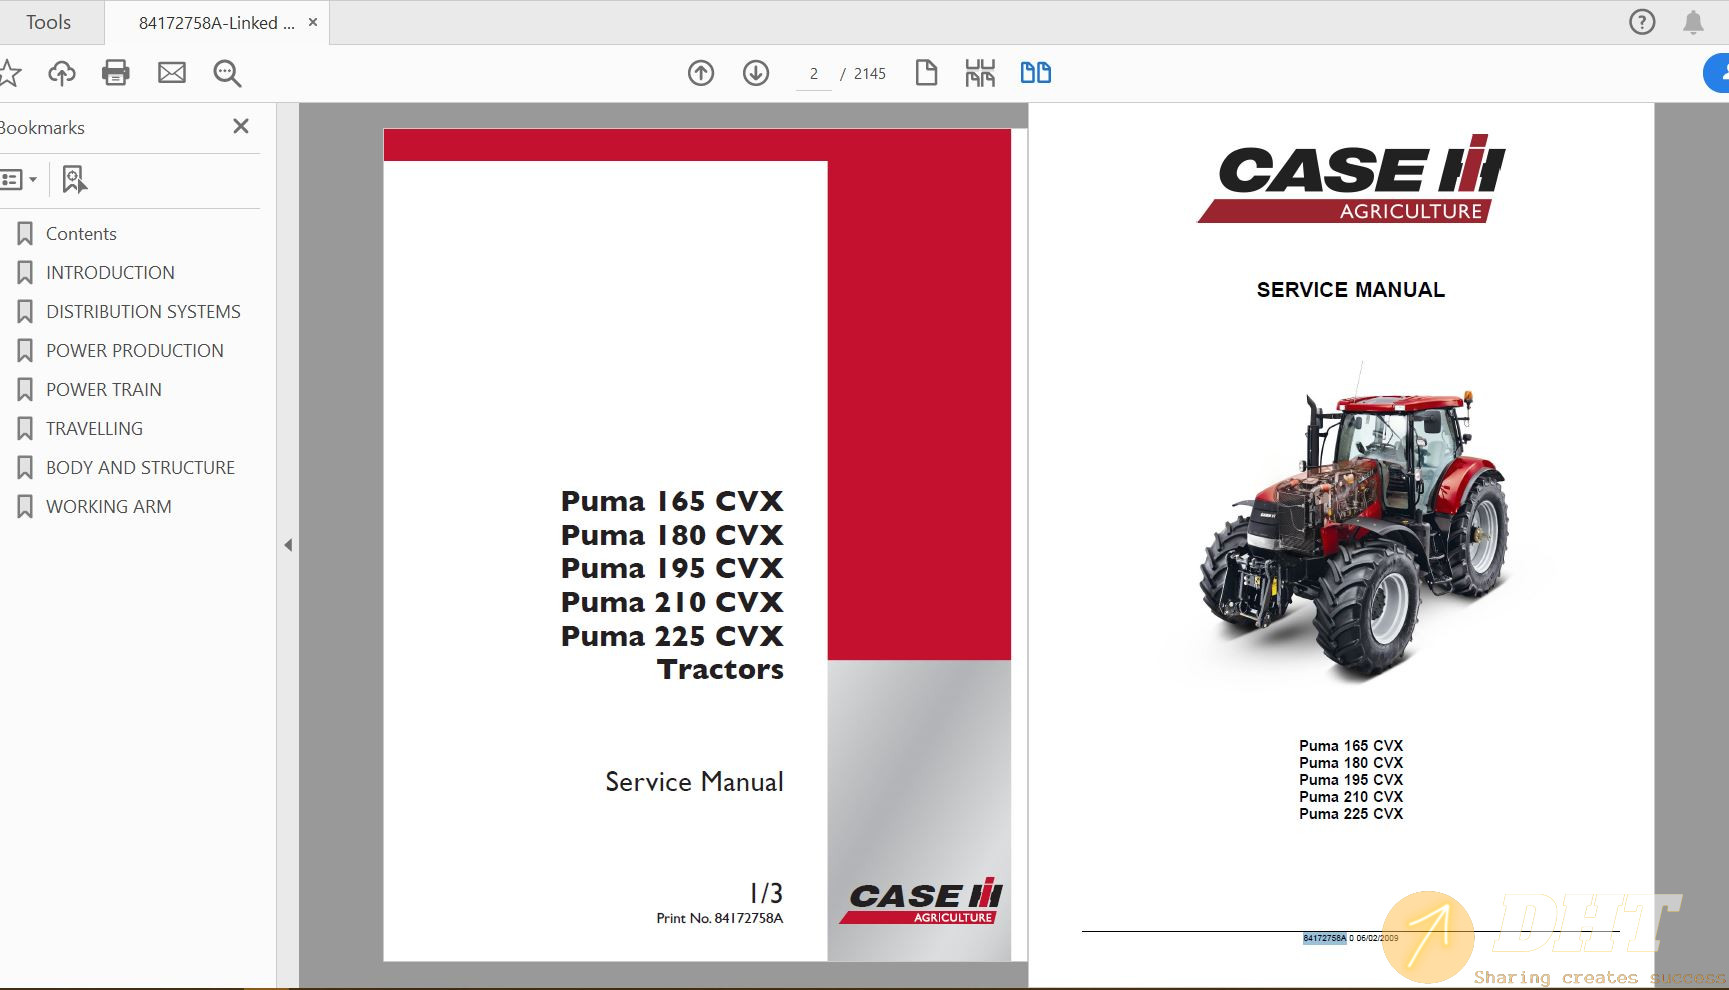Open help question mark icon
Screen dimensions: 1729x990
click(x=1642, y=22)
